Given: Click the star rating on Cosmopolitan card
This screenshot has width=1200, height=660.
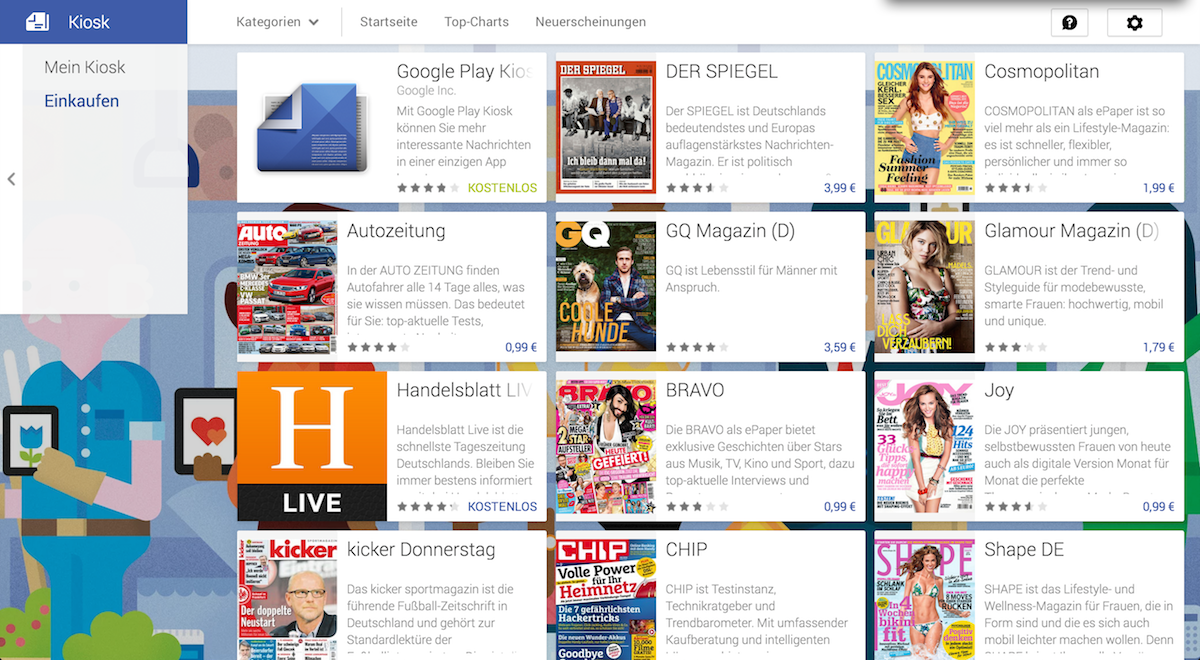Looking at the screenshot, I should [x=1016, y=188].
